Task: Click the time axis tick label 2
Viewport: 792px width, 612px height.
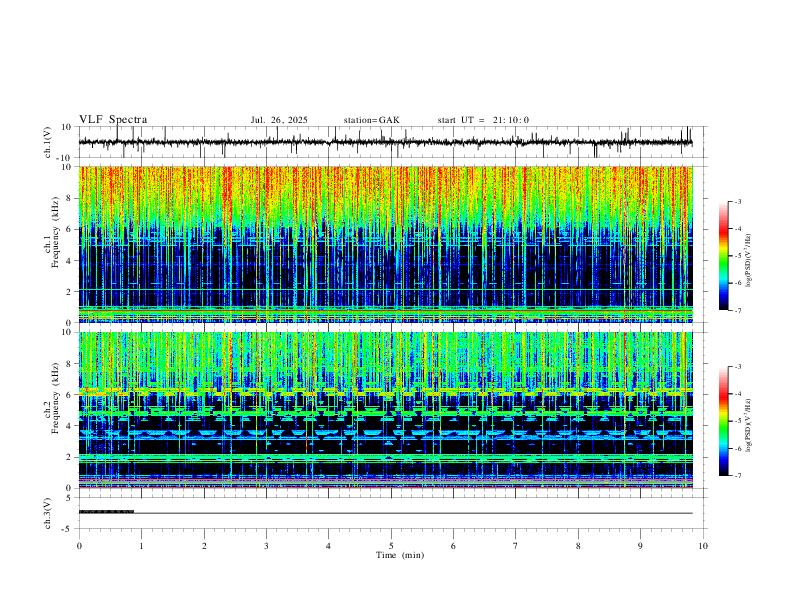Action: 204,546
